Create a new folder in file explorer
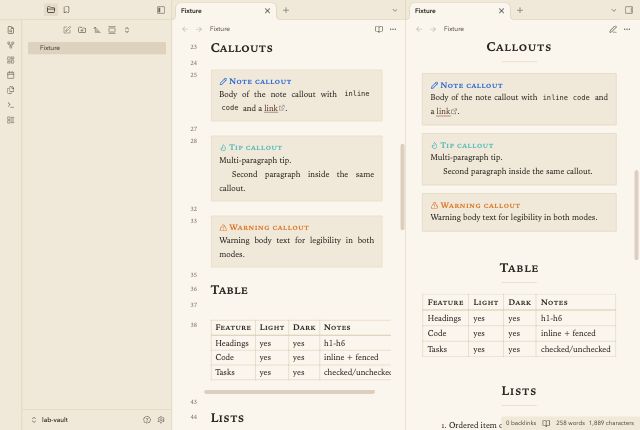The height and width of the screenshot is (430, 640). click(82, 30)
